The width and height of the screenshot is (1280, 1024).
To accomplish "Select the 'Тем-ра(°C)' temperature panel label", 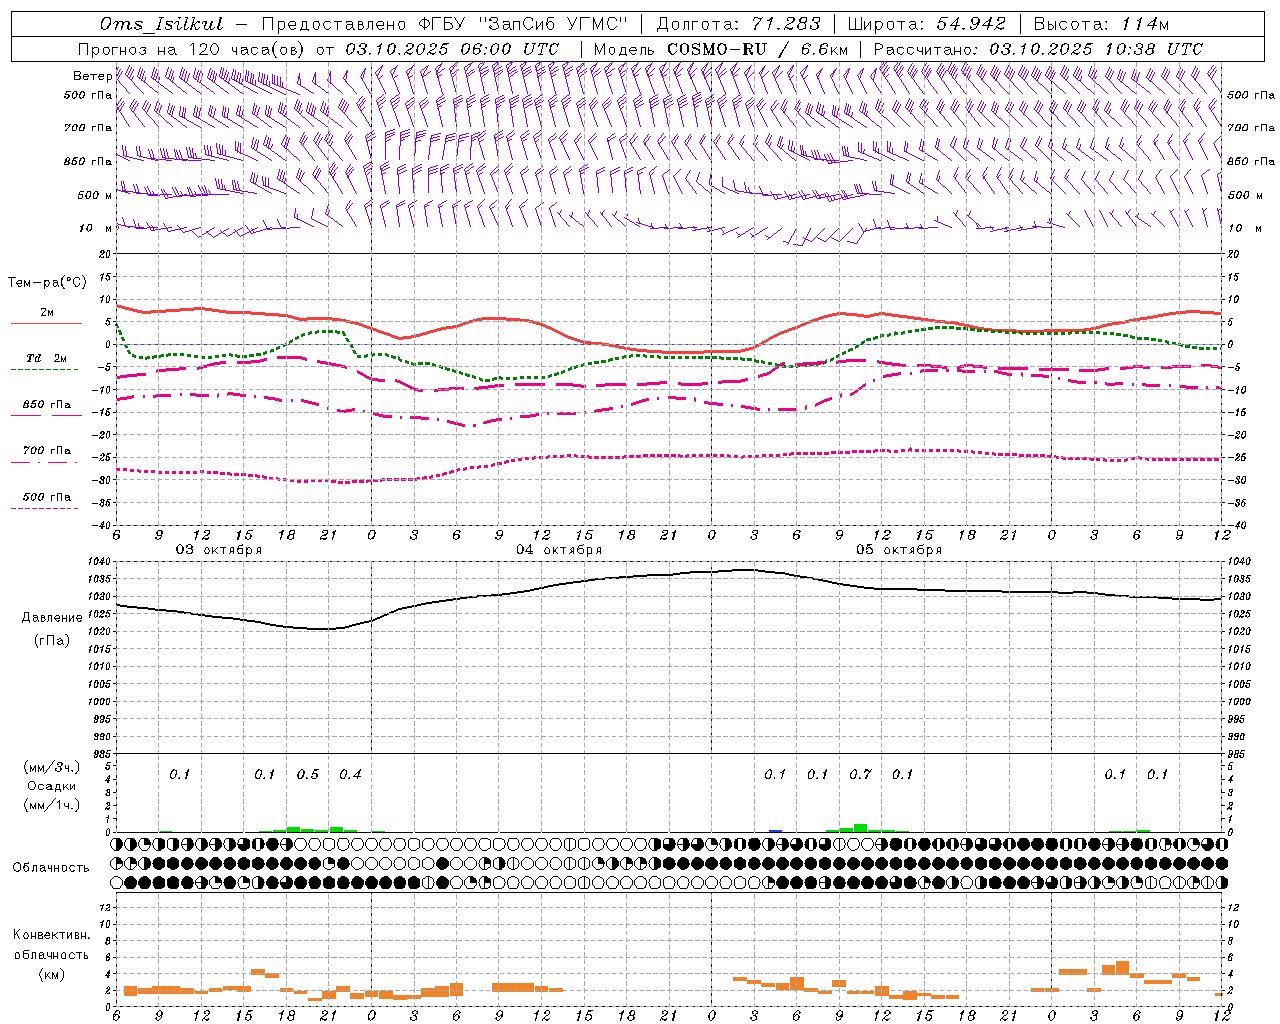I will coord(47,283).
